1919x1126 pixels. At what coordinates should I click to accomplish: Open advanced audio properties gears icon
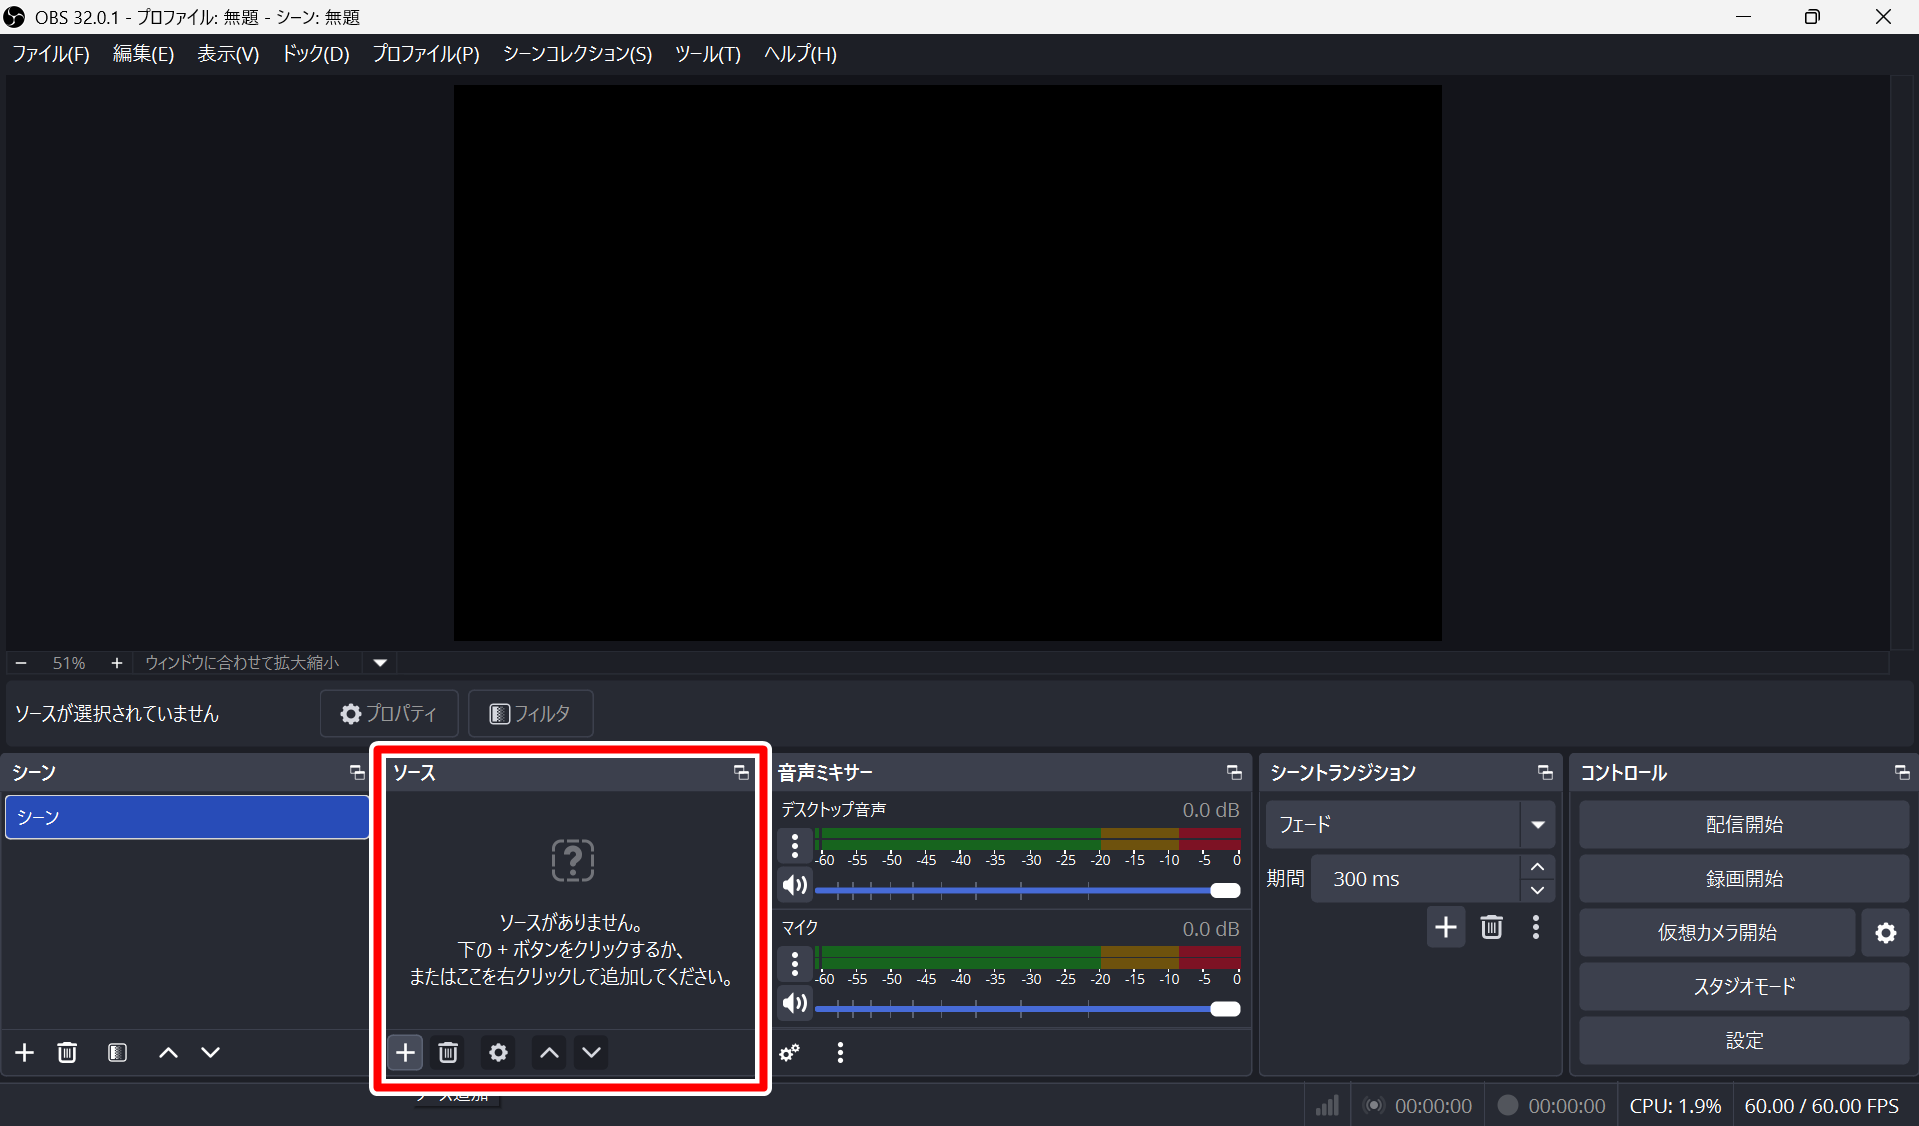coord(790,1052)
